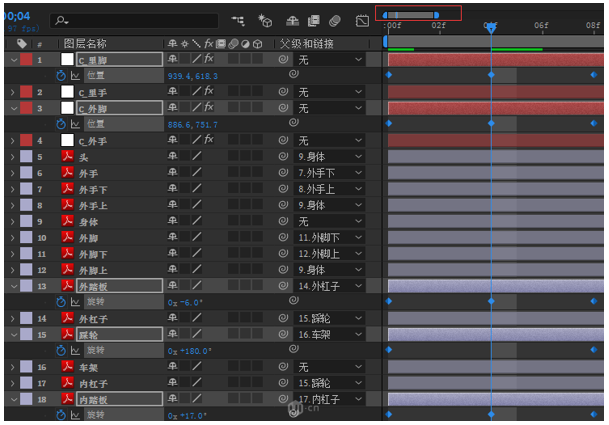This screenshot has height=425, width=609.
Task: Click the time navigator zoom bar
Action: tap(411, 15)
